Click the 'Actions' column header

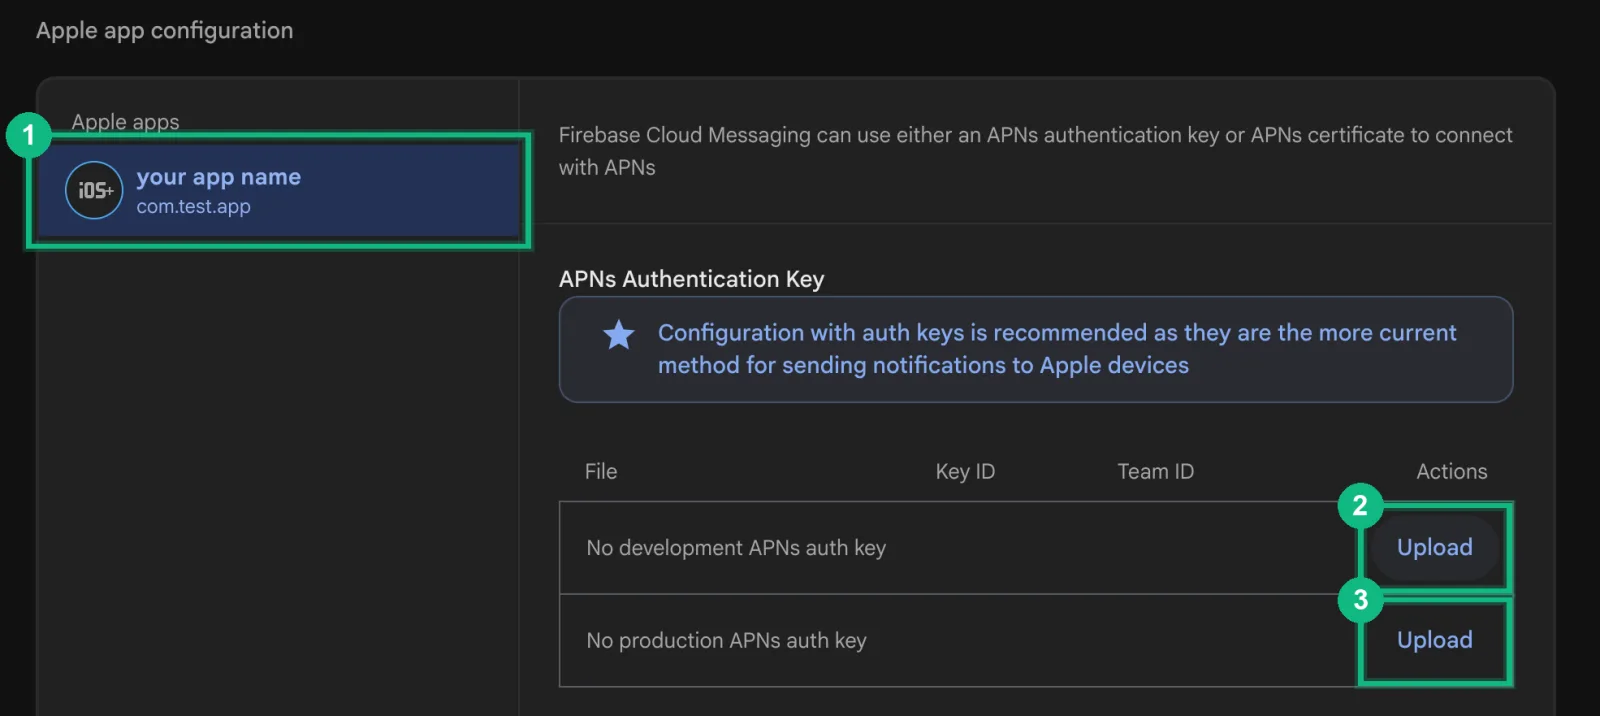pyautogui.click(x=1451, y=471)
